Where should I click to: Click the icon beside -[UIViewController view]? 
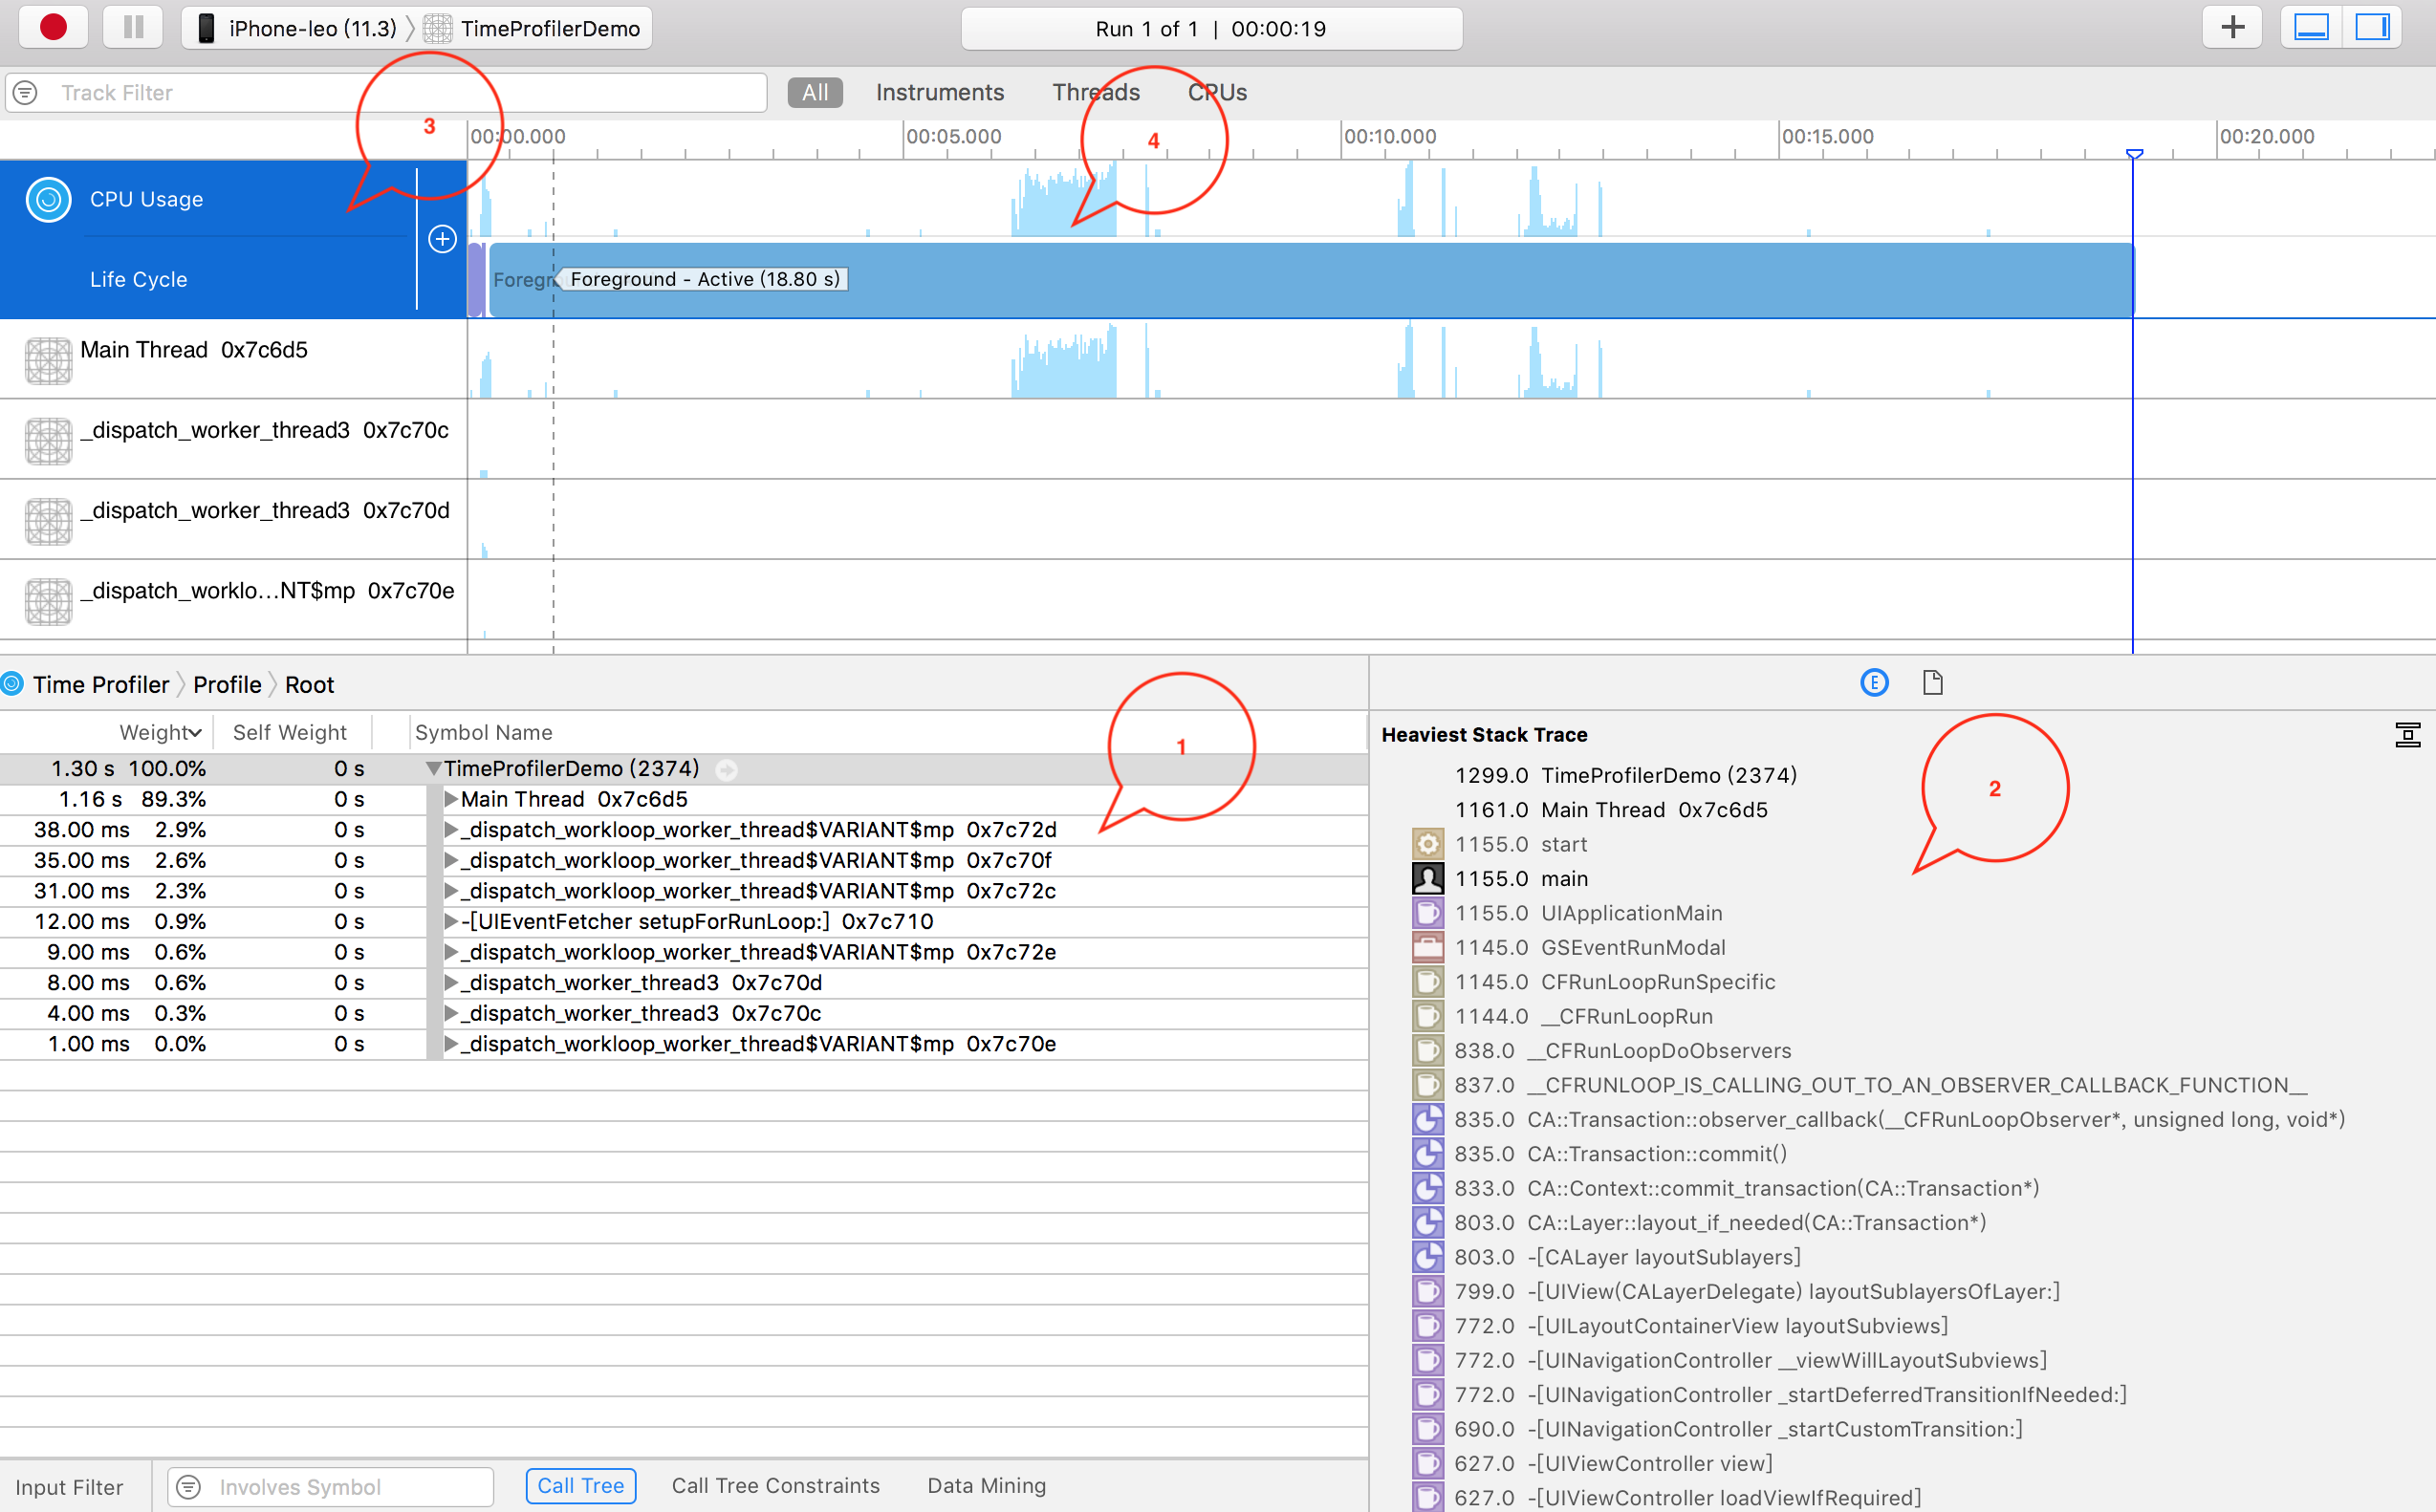pos(1428,1464)
